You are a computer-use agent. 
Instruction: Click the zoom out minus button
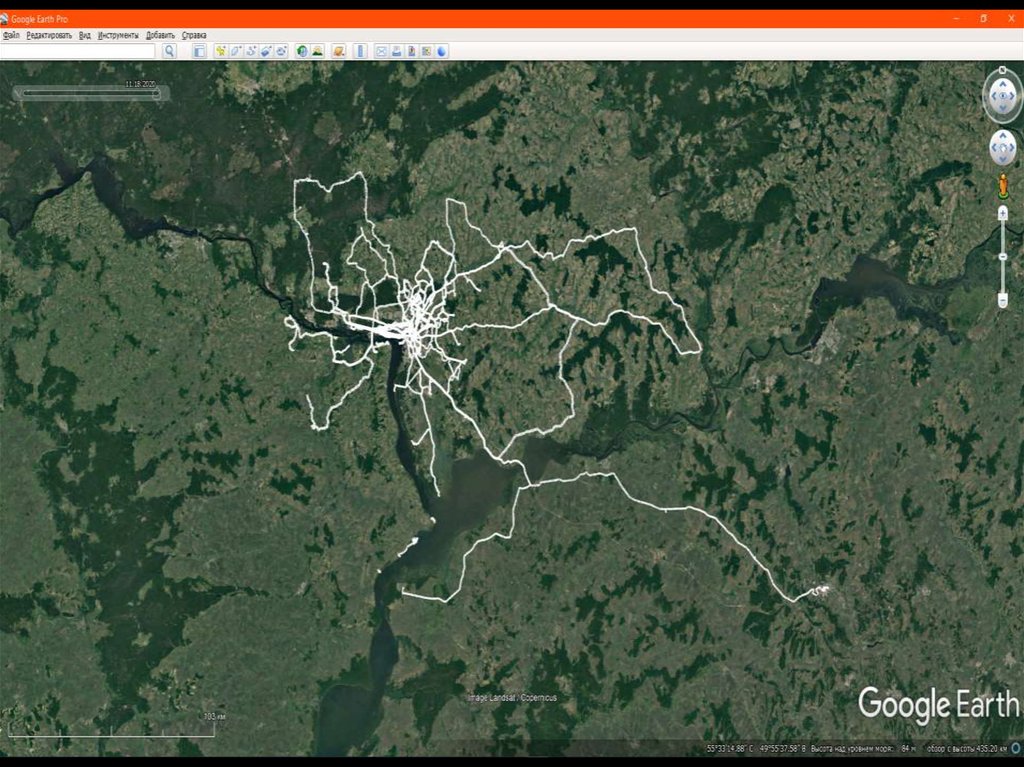pyautogui.click(x=1003, y=301)
